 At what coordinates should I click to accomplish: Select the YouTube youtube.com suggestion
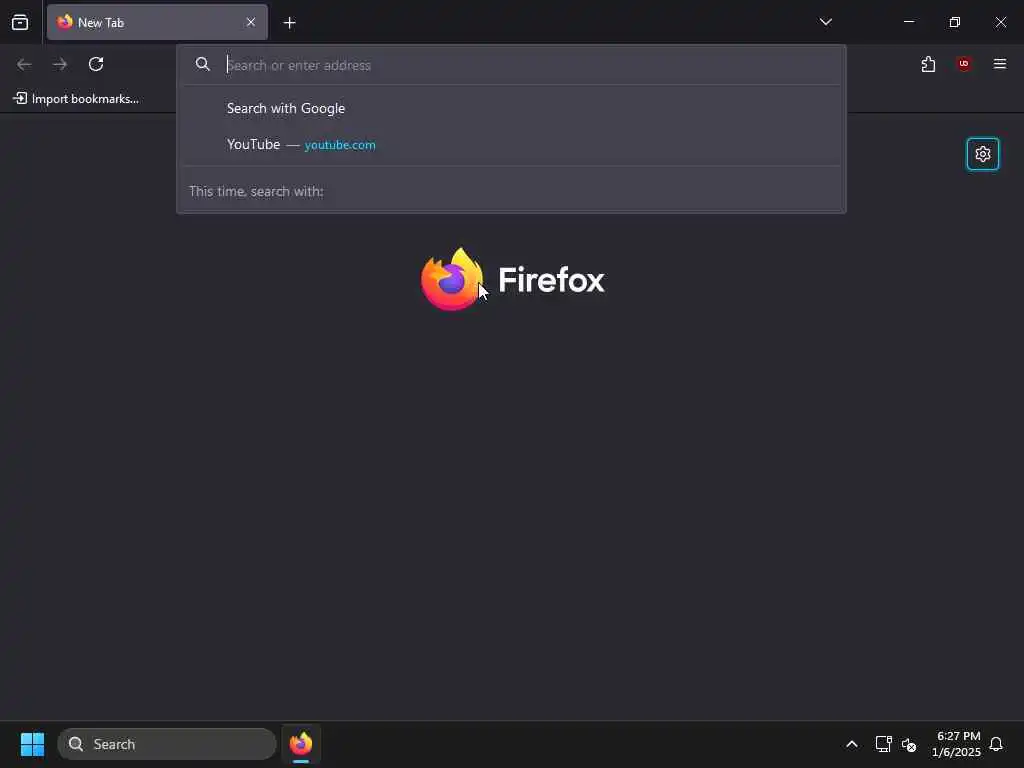tap(511, 144)
